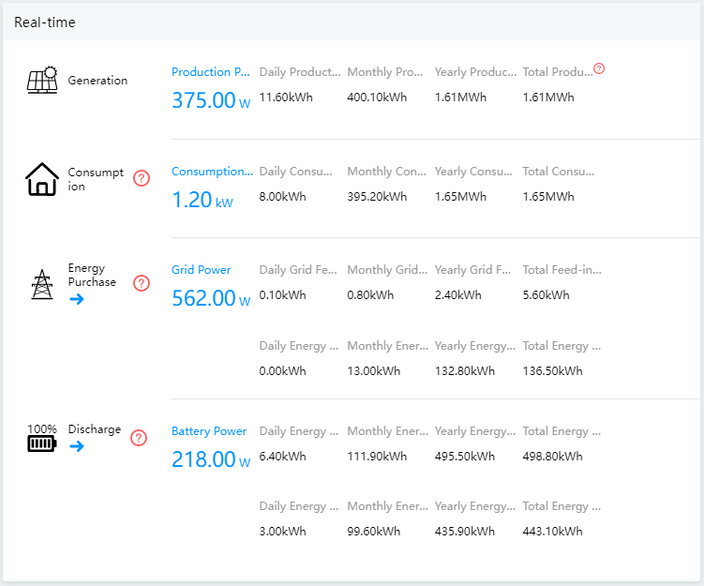Open the help icon beside Discharge
704x586 pixels.
[139, 438]
